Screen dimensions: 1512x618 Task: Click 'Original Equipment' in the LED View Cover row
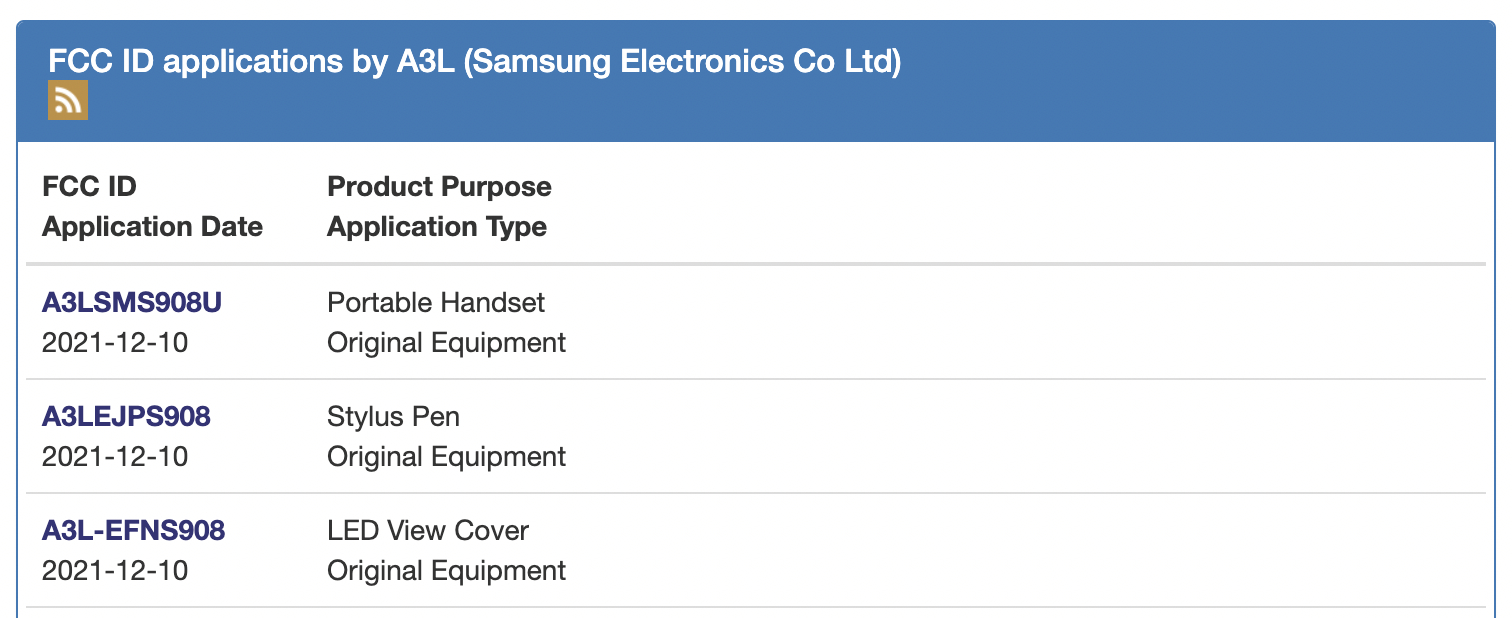(x=446, y=571)
